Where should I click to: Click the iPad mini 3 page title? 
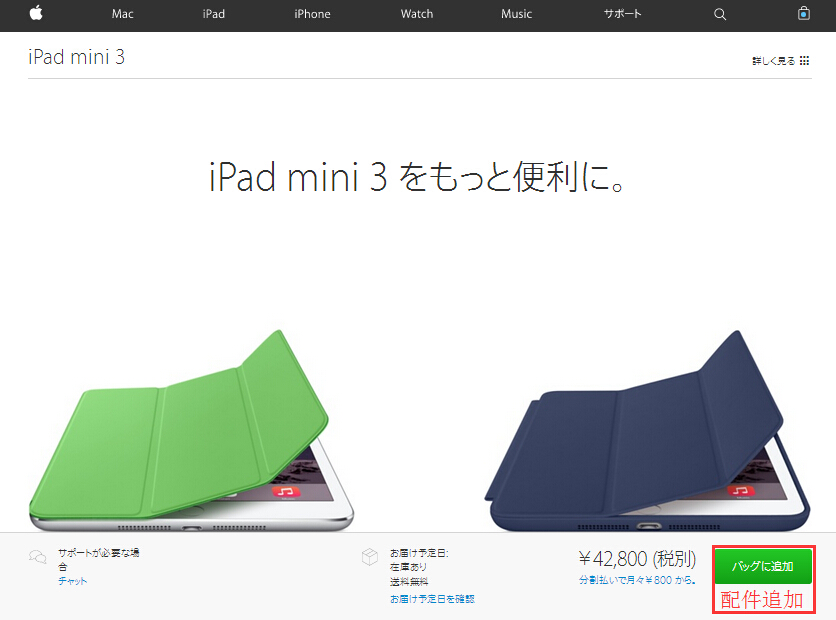pyautogui.click(x=76, y=57)
